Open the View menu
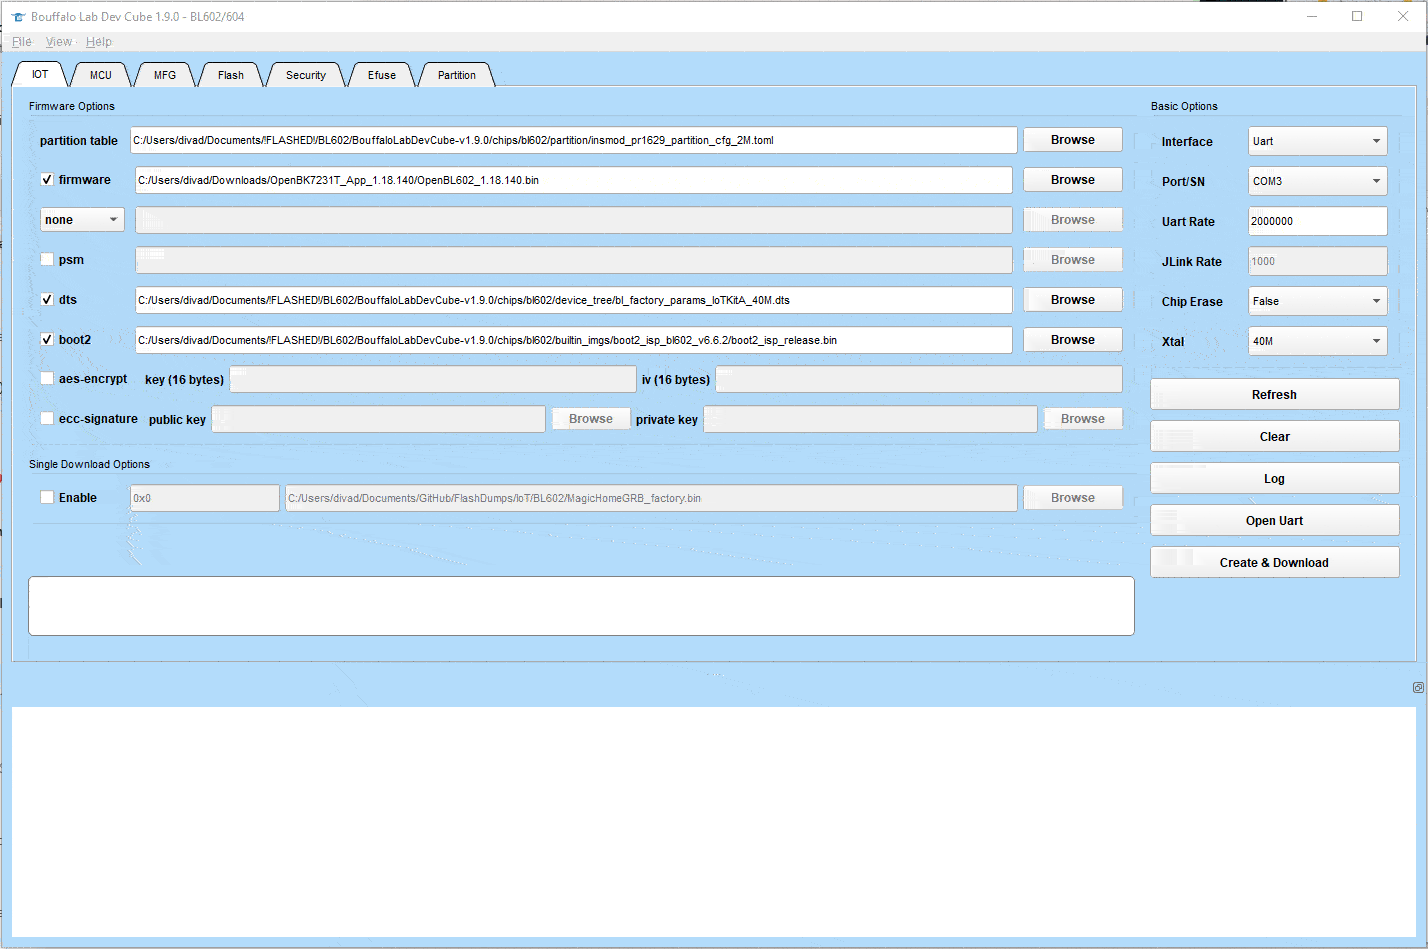 [59, 42]
